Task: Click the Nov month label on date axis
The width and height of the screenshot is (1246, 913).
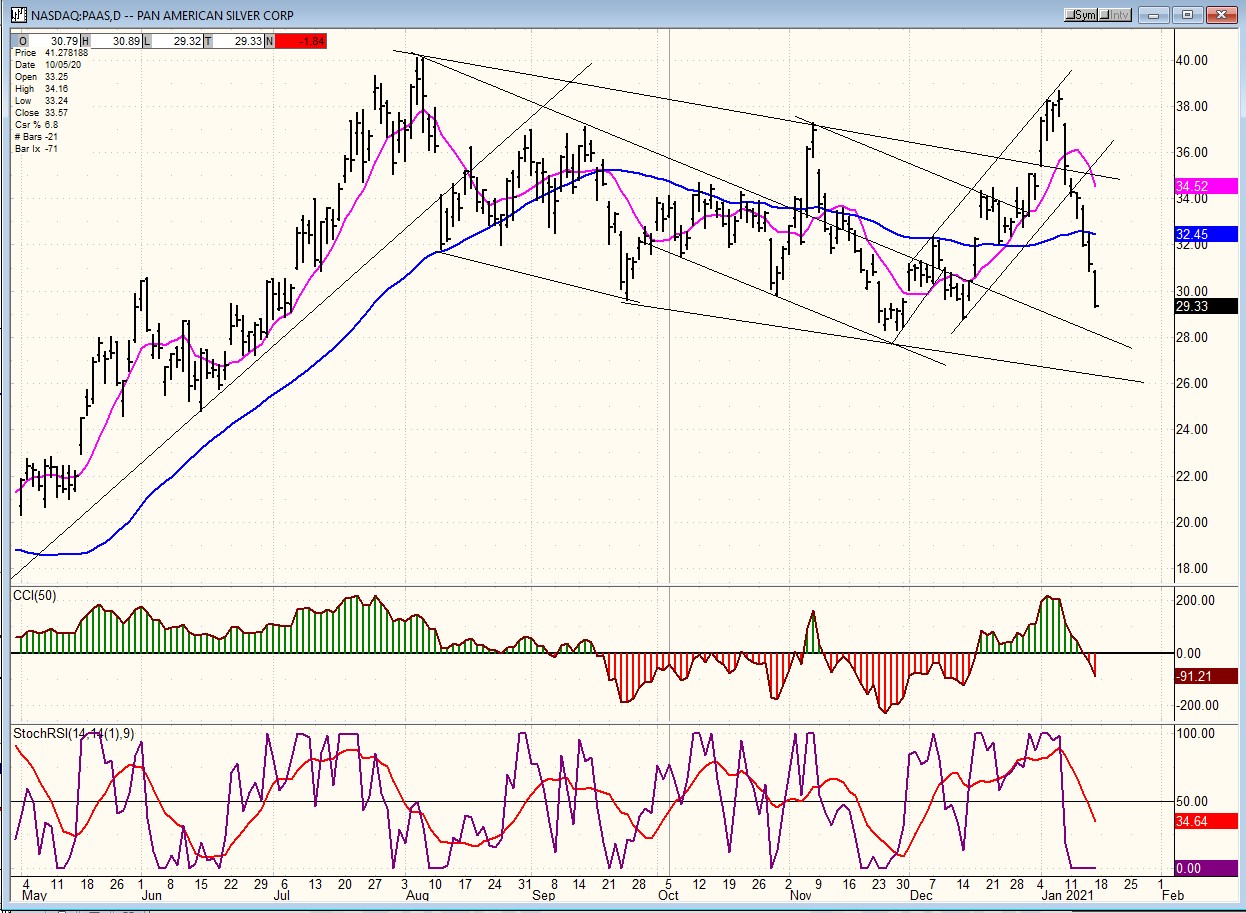Action: point(801,896)
